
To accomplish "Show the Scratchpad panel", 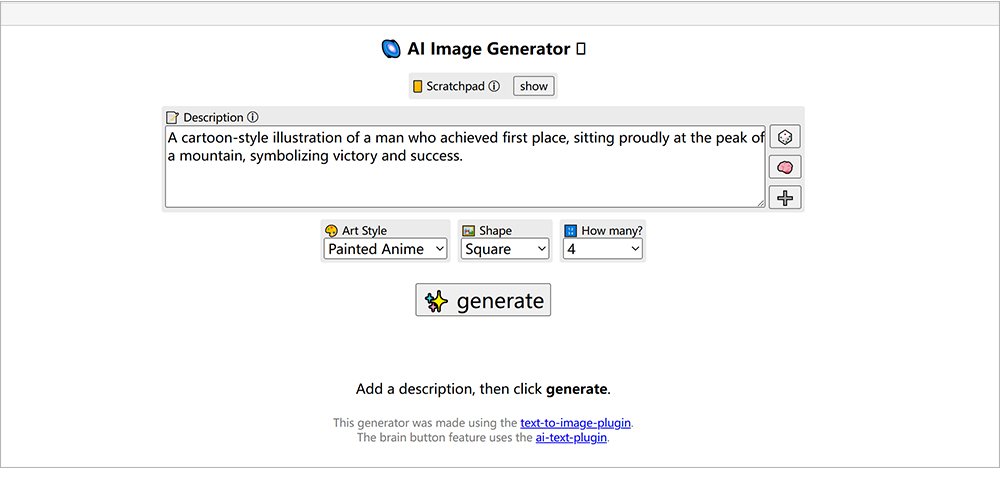I will pos(534,86).
